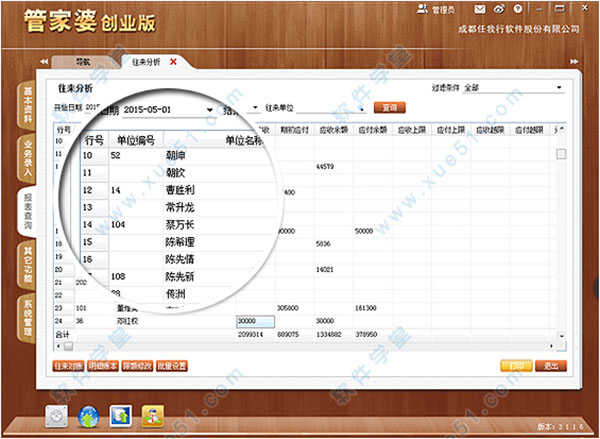Open the 其它功能 side tab
Screen dimensions: 600x439
coord(28,264)
